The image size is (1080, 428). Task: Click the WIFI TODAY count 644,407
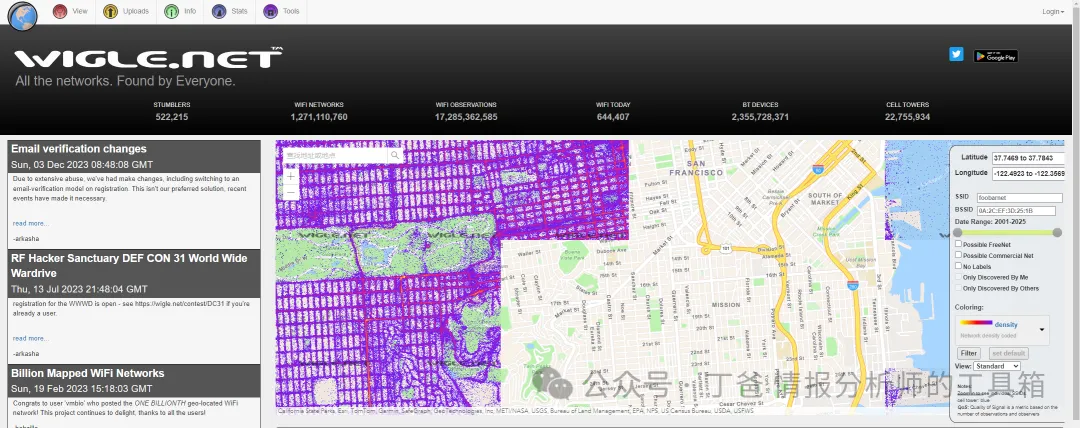coord(613,117)
